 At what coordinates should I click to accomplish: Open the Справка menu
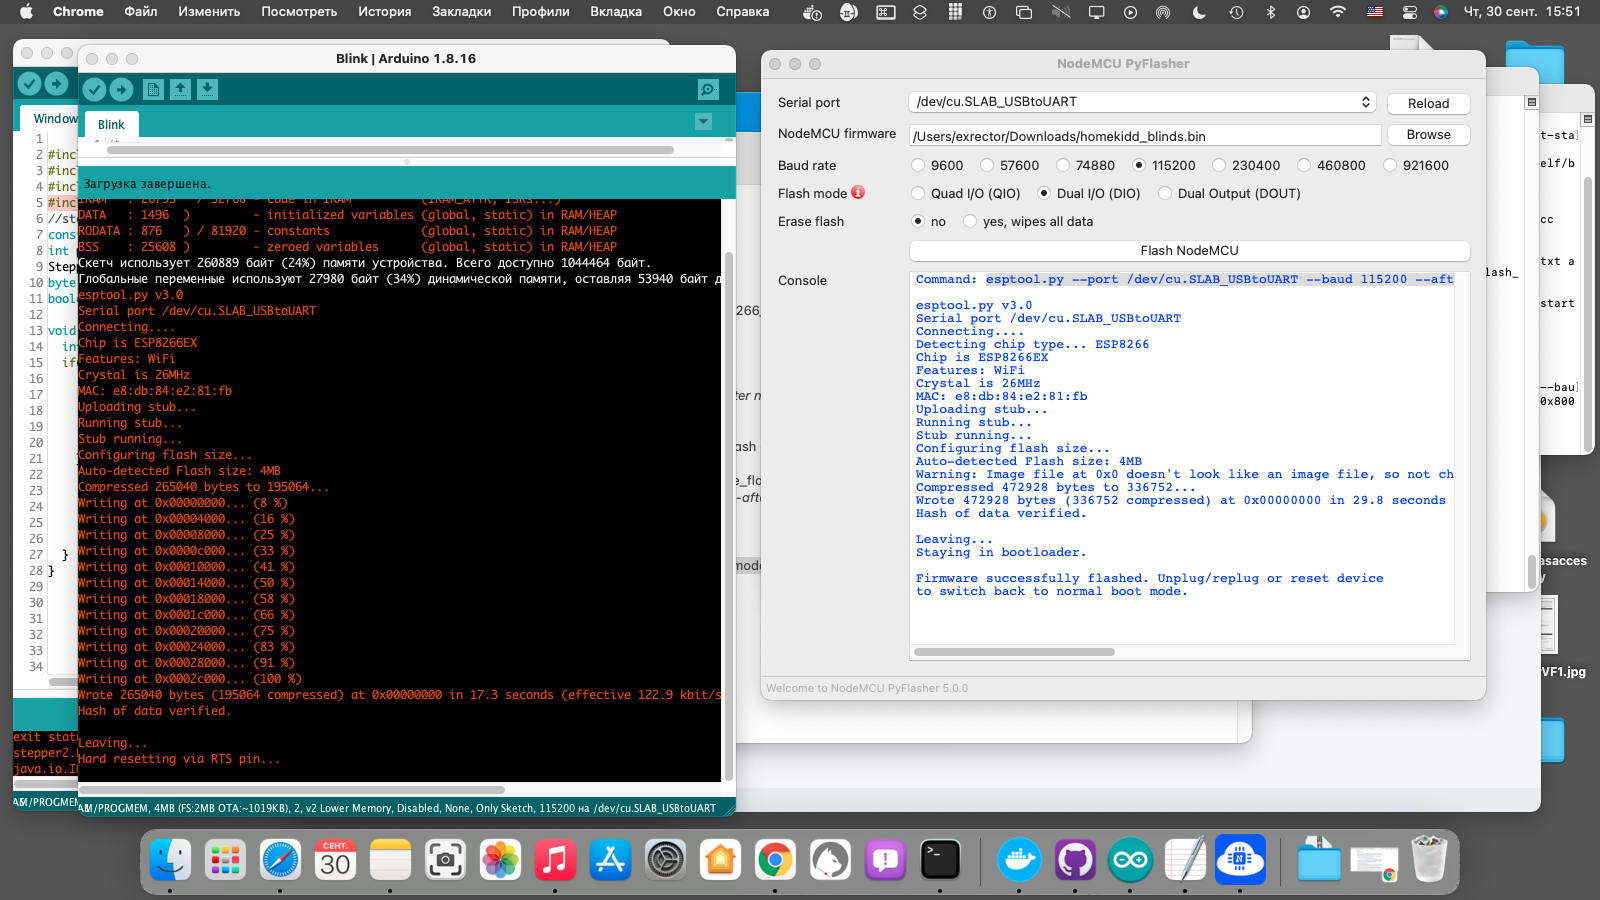(x=743, y=12)
